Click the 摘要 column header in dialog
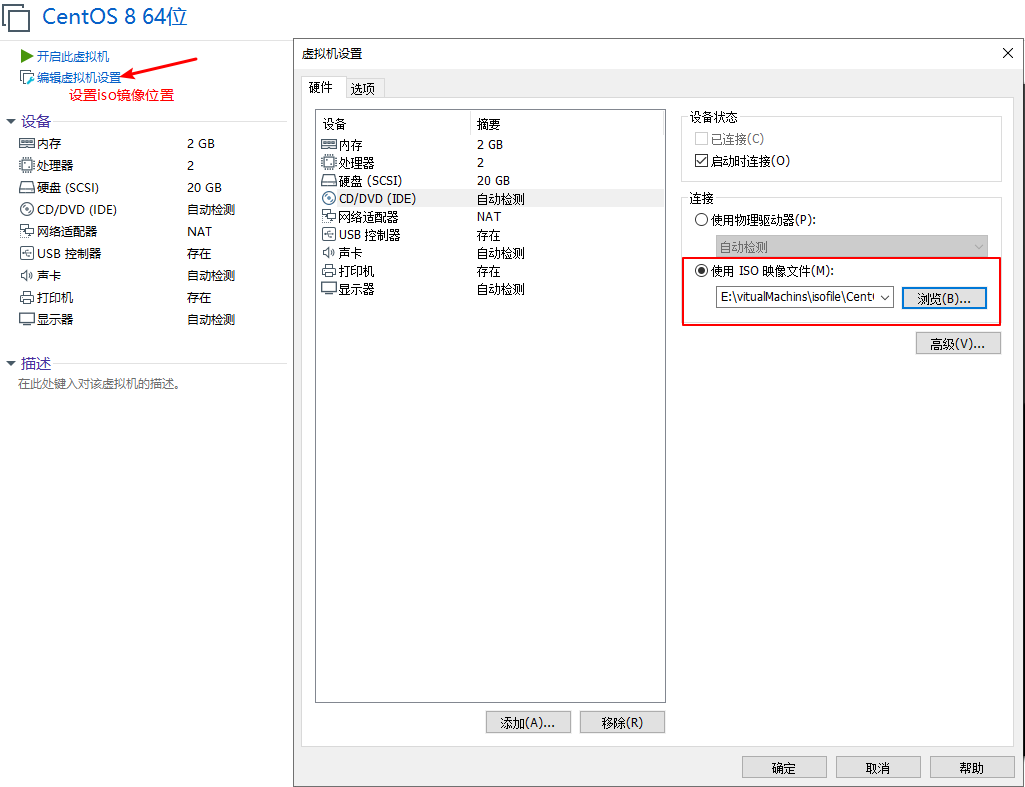The image size is (1025, 787). coord(567,124)
